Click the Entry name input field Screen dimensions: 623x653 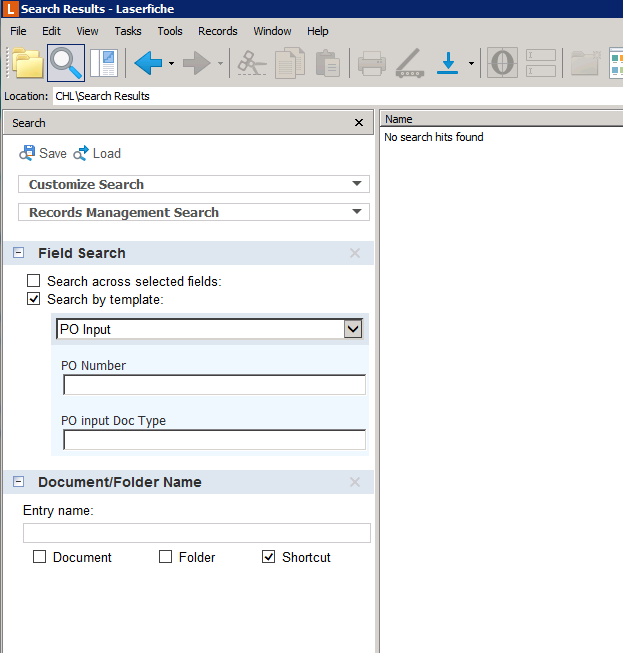point(197,533)
